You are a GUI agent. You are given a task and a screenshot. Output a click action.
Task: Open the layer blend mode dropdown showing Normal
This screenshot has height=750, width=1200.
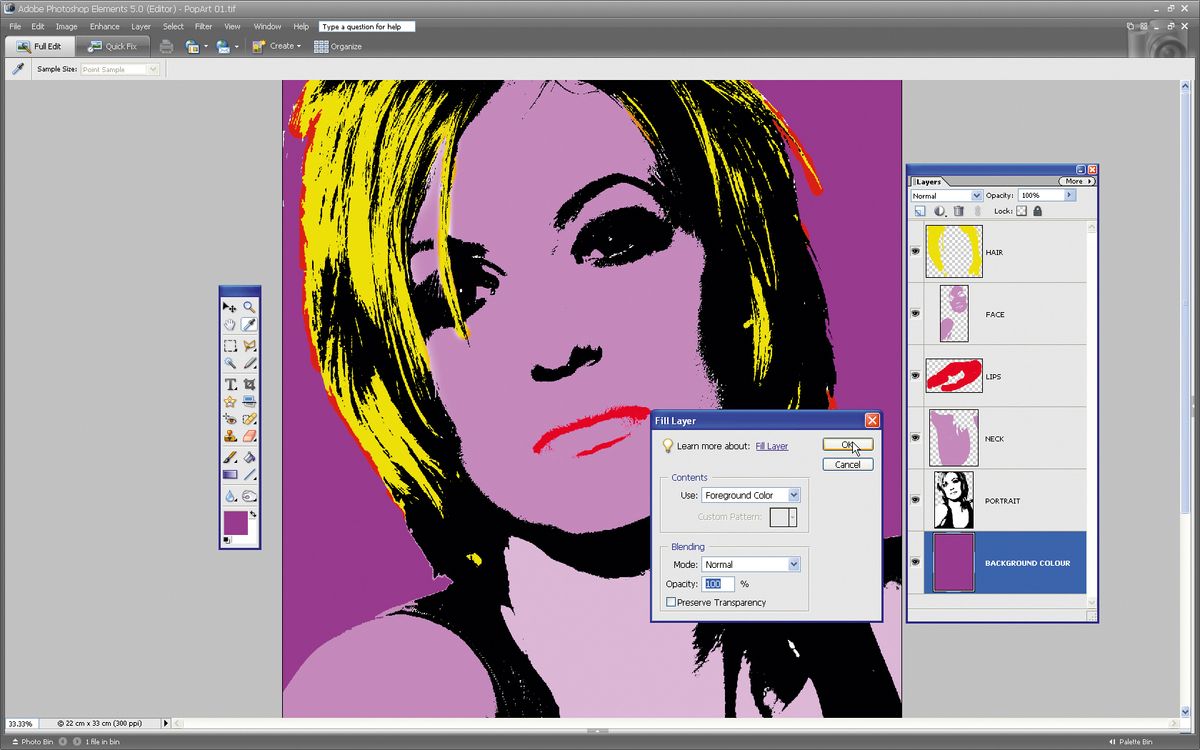(975, 194)
